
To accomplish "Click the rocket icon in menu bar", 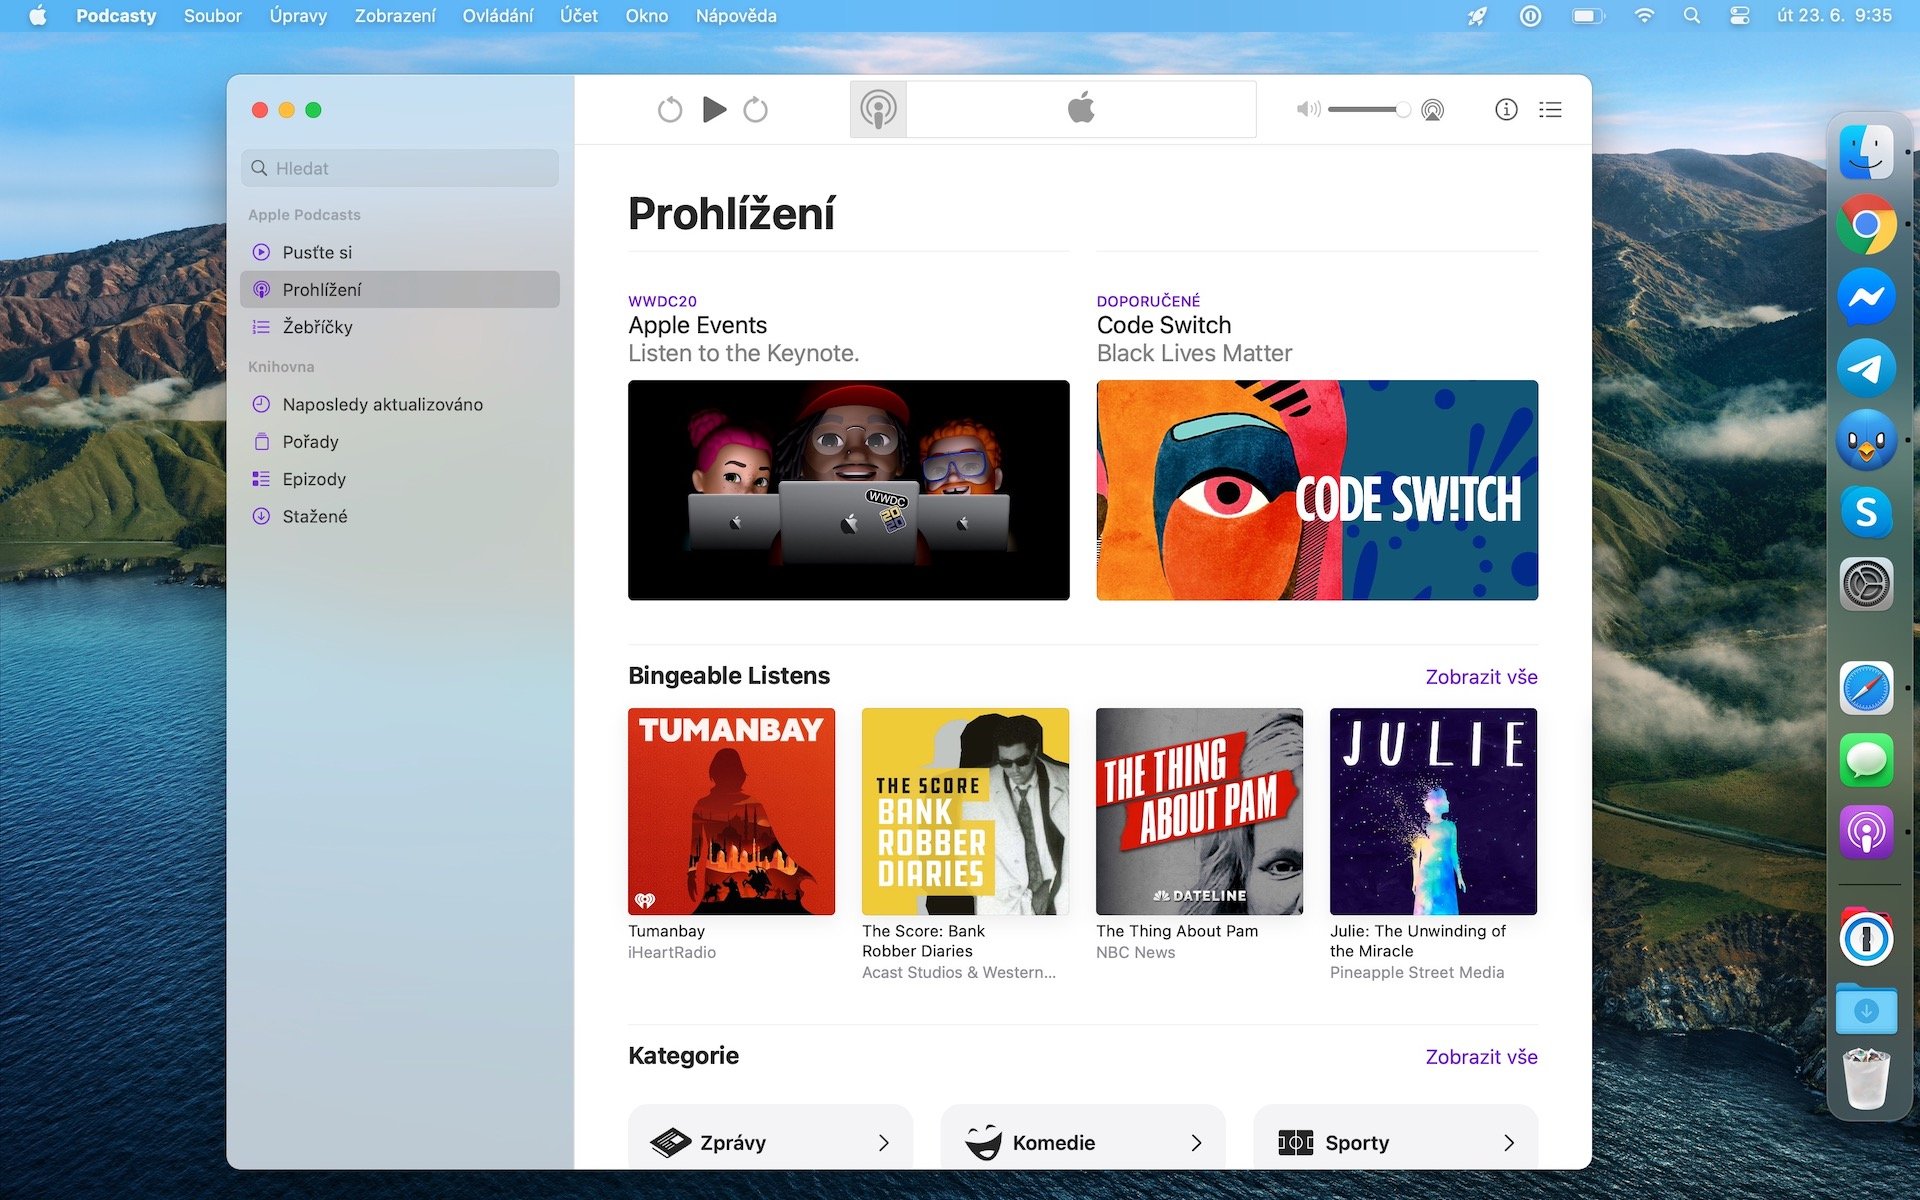I will [x=1477, y=16].
